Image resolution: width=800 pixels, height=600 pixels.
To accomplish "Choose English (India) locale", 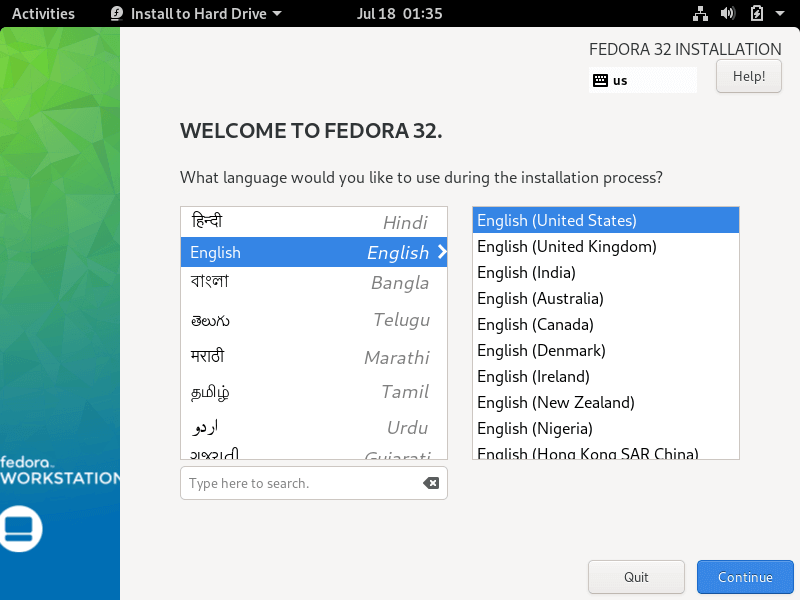I will (x=606, y=272).
